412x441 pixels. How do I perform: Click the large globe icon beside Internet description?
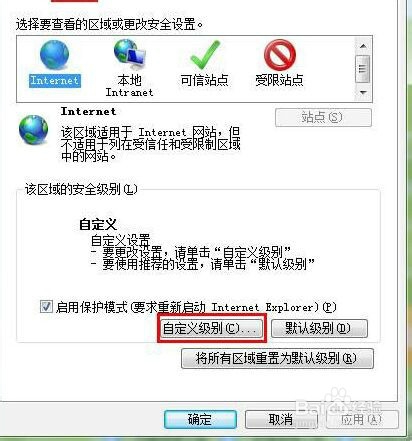[33, 129]
